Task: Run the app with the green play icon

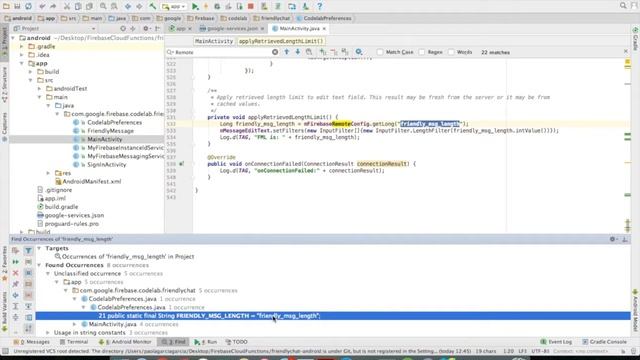Action: pos(195,6)
